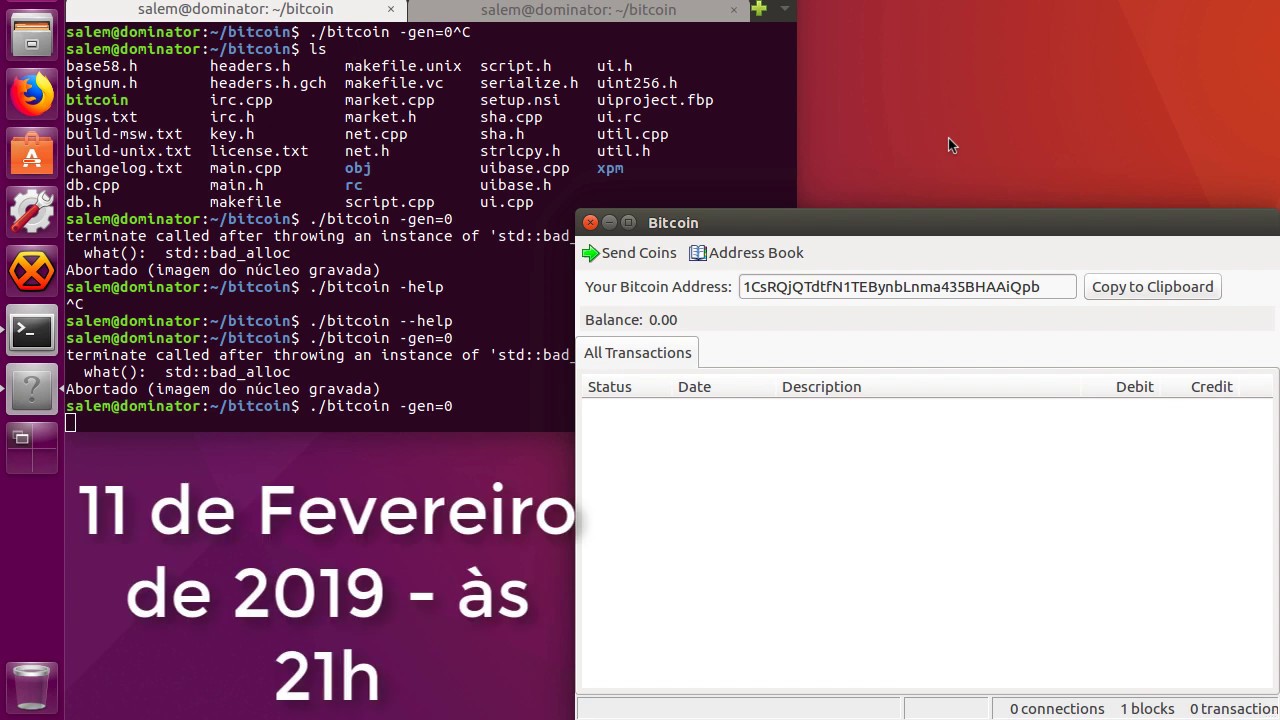Screen dimensions: 1280x720
Task: Open Address Book toolbar button
Action: pyautogui.click(x=746, y=253)
